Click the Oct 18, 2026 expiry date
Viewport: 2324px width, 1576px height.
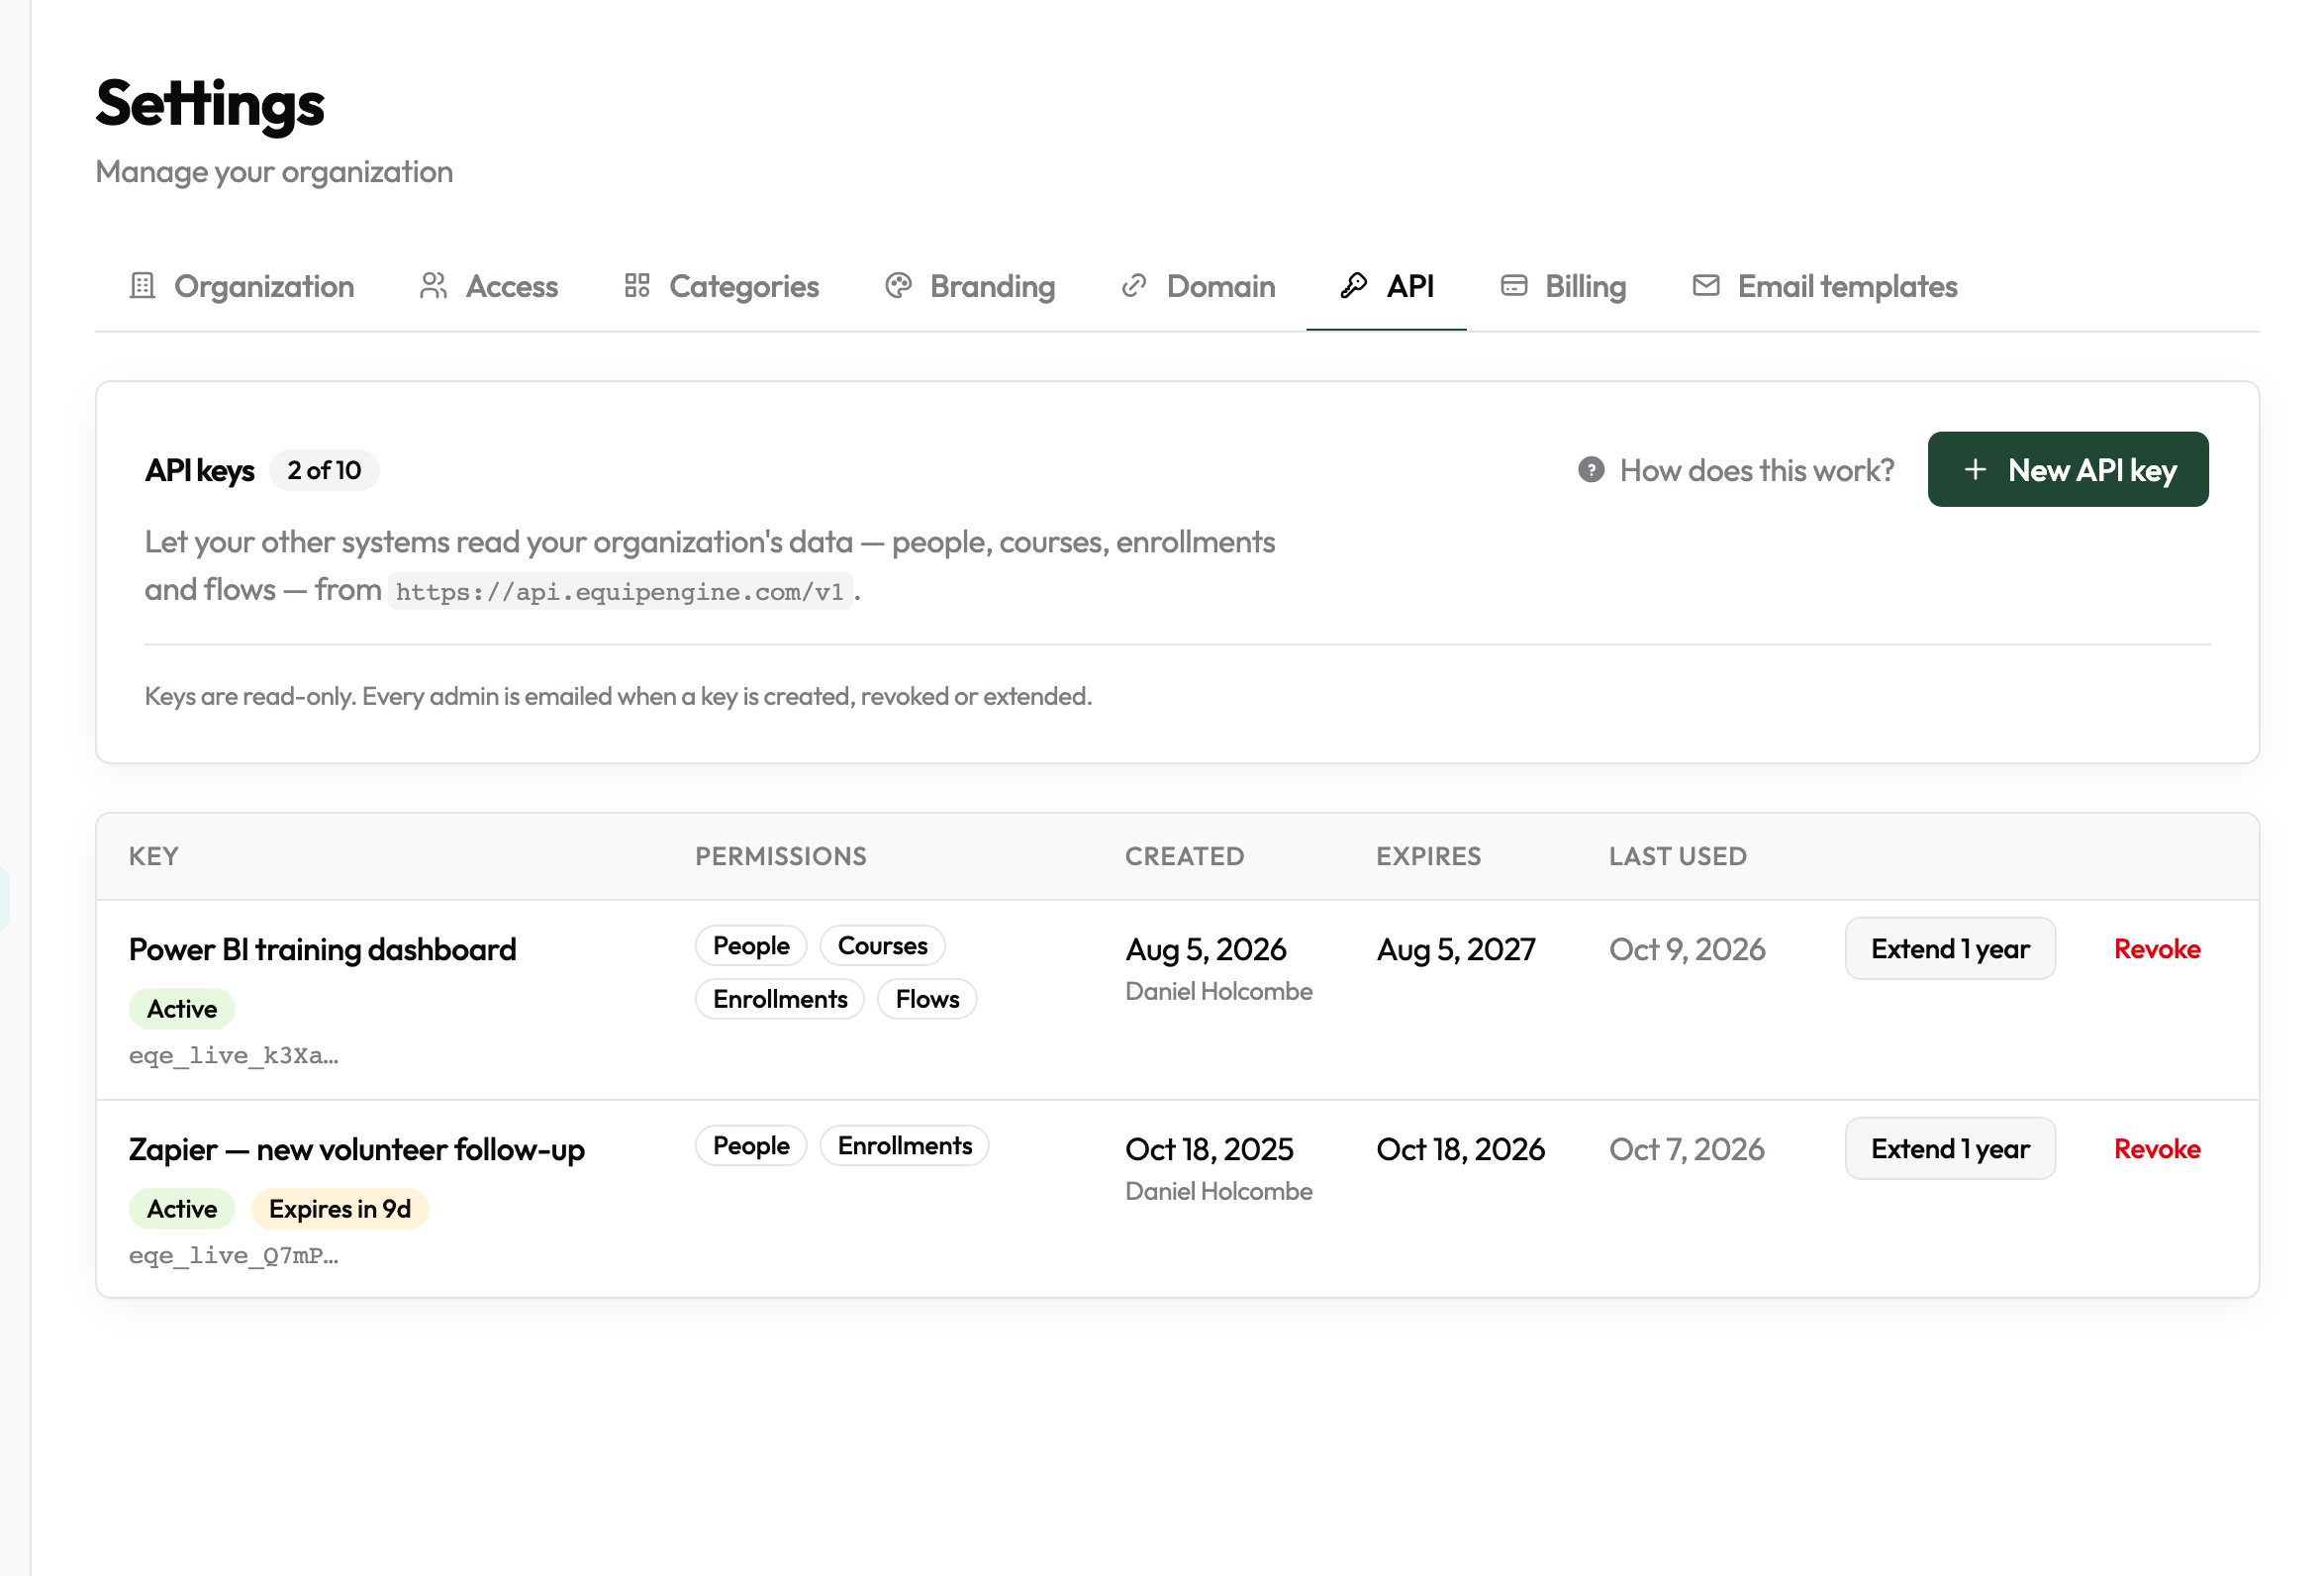tap(1460, 1149)
